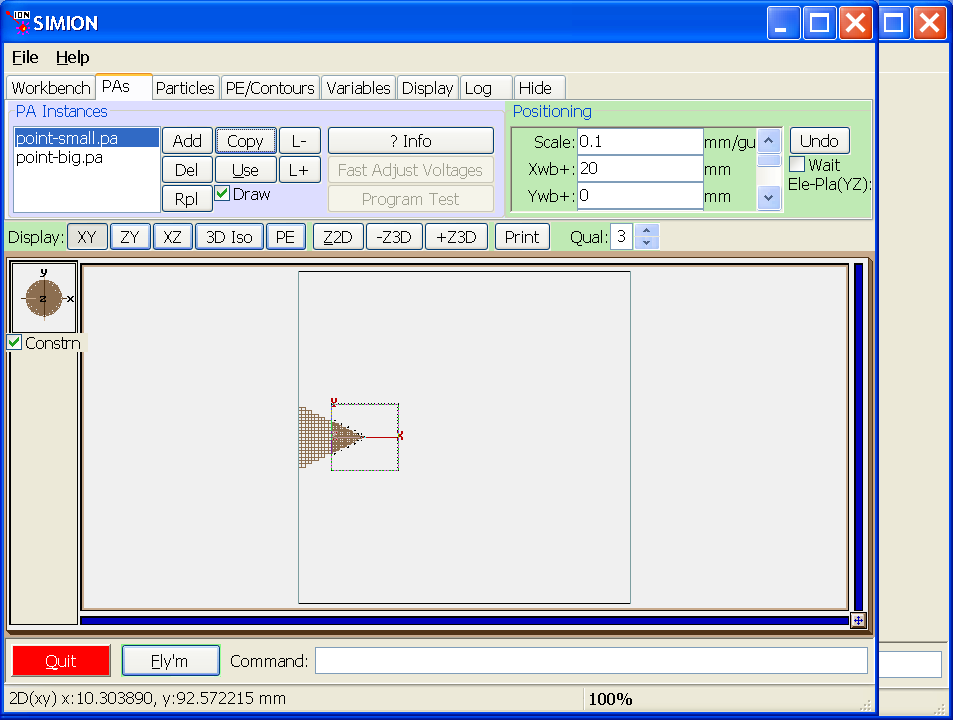Open the ? Info button

[411, 141]
